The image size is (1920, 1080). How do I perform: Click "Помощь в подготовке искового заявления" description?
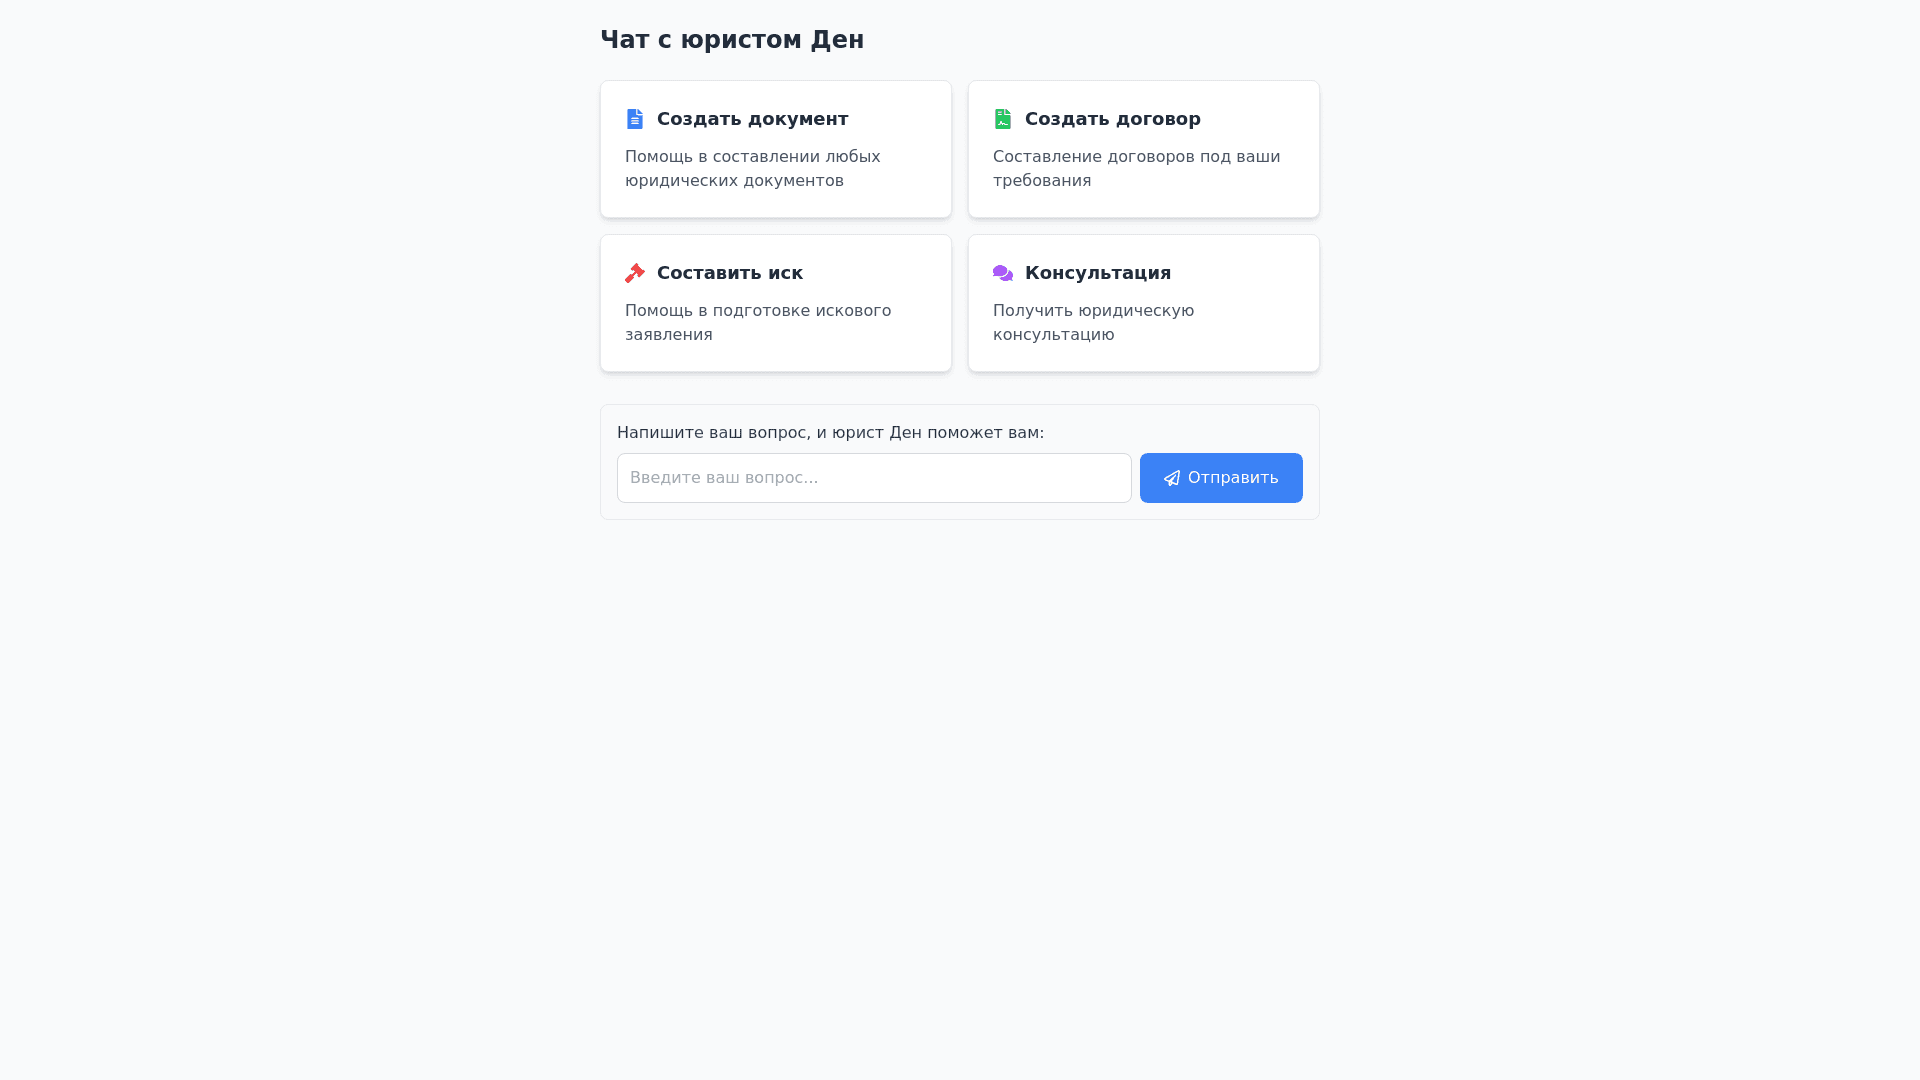pos(757,323)
